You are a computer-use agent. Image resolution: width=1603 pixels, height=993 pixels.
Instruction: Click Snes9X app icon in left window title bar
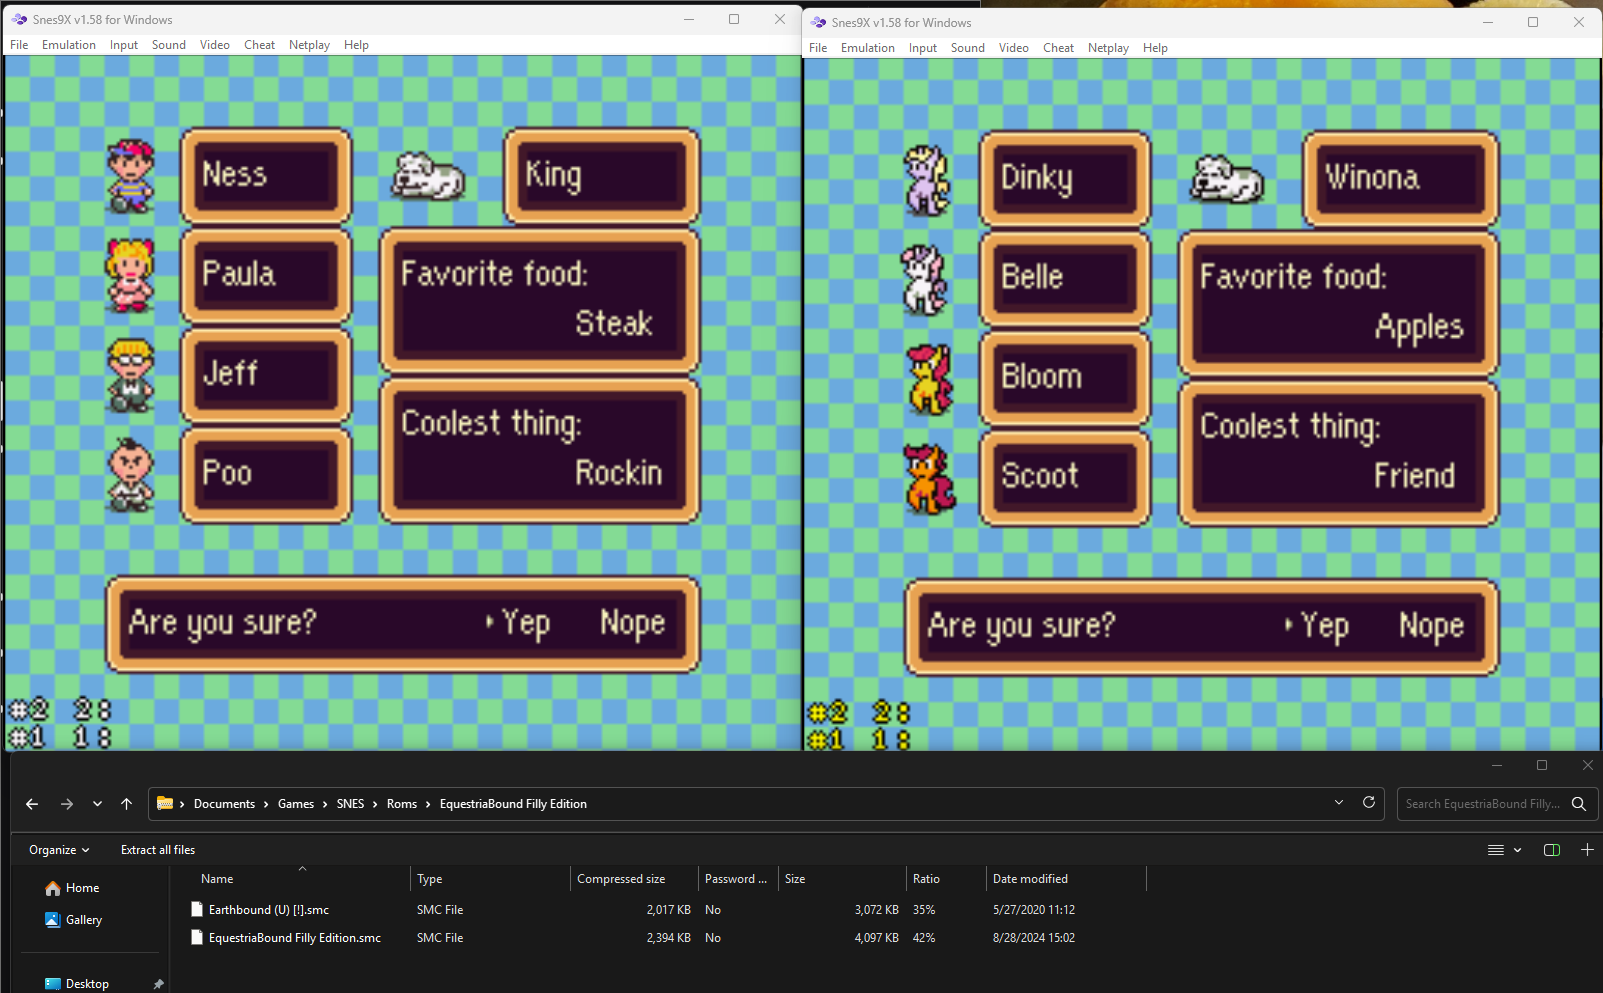19,19
